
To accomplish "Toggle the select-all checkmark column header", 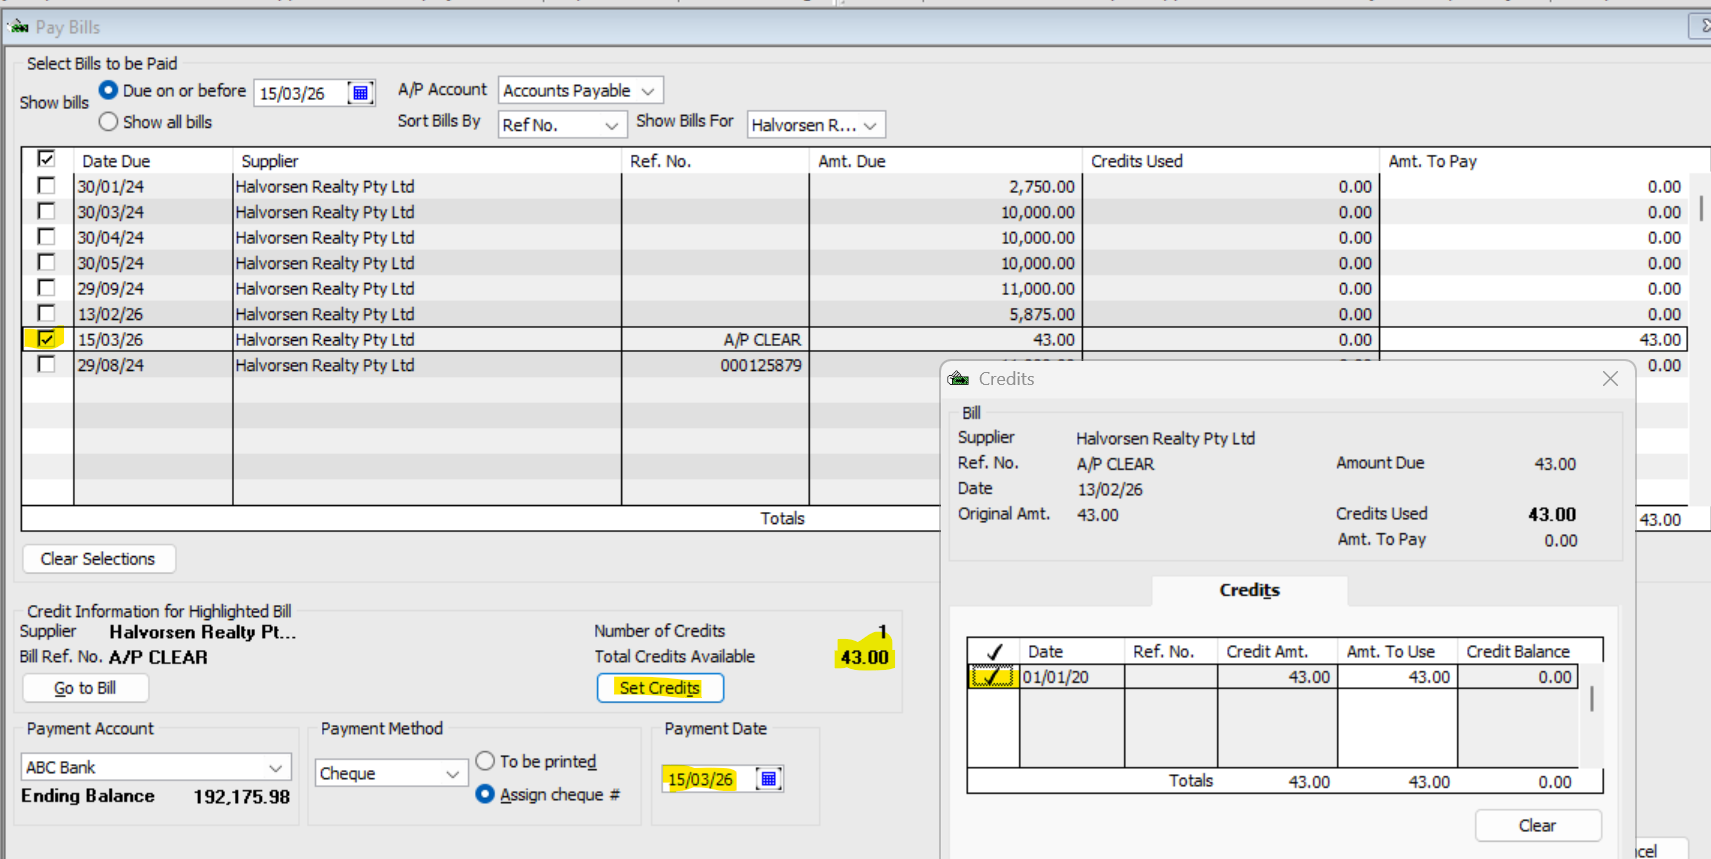I will [x=46, y=160].
